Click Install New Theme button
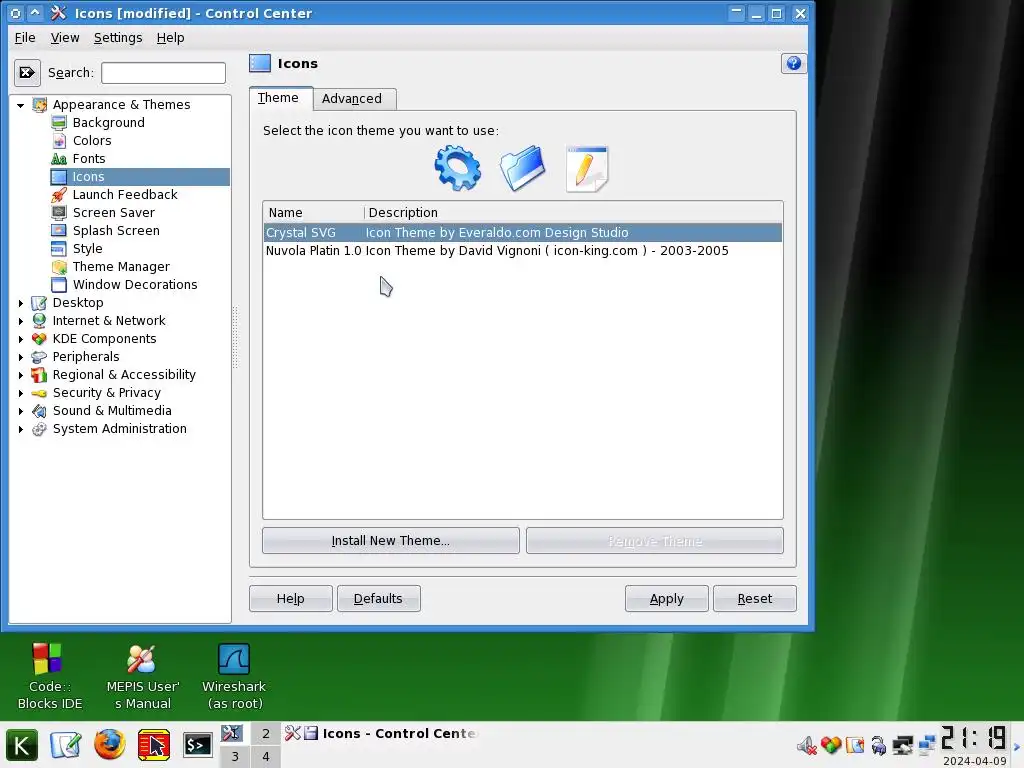Image resolution: width=1024 pixels, height=768 pixels. 391,541
